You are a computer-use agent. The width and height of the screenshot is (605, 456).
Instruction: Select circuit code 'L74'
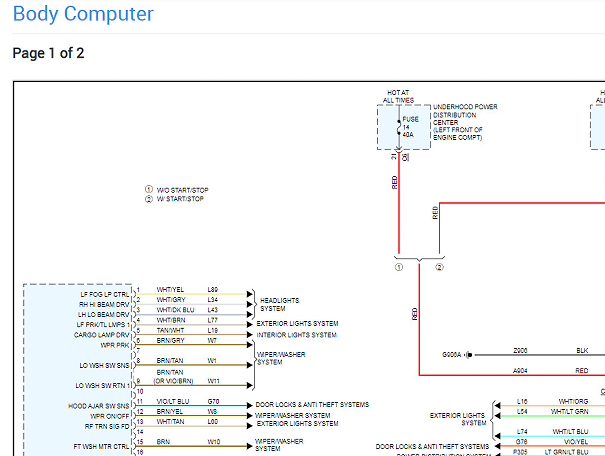point(522,432)
